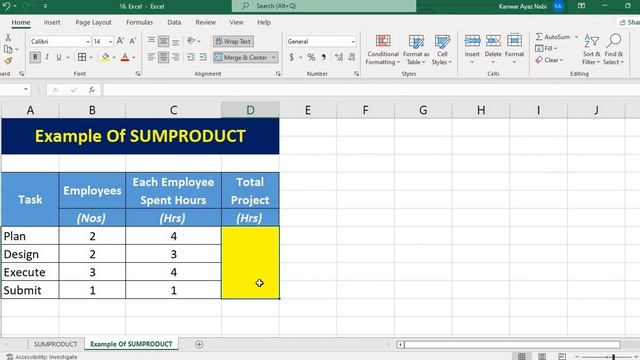Open Sort & Filter
The height and width of the screenshot is (360, 640).
pos(591,49)
